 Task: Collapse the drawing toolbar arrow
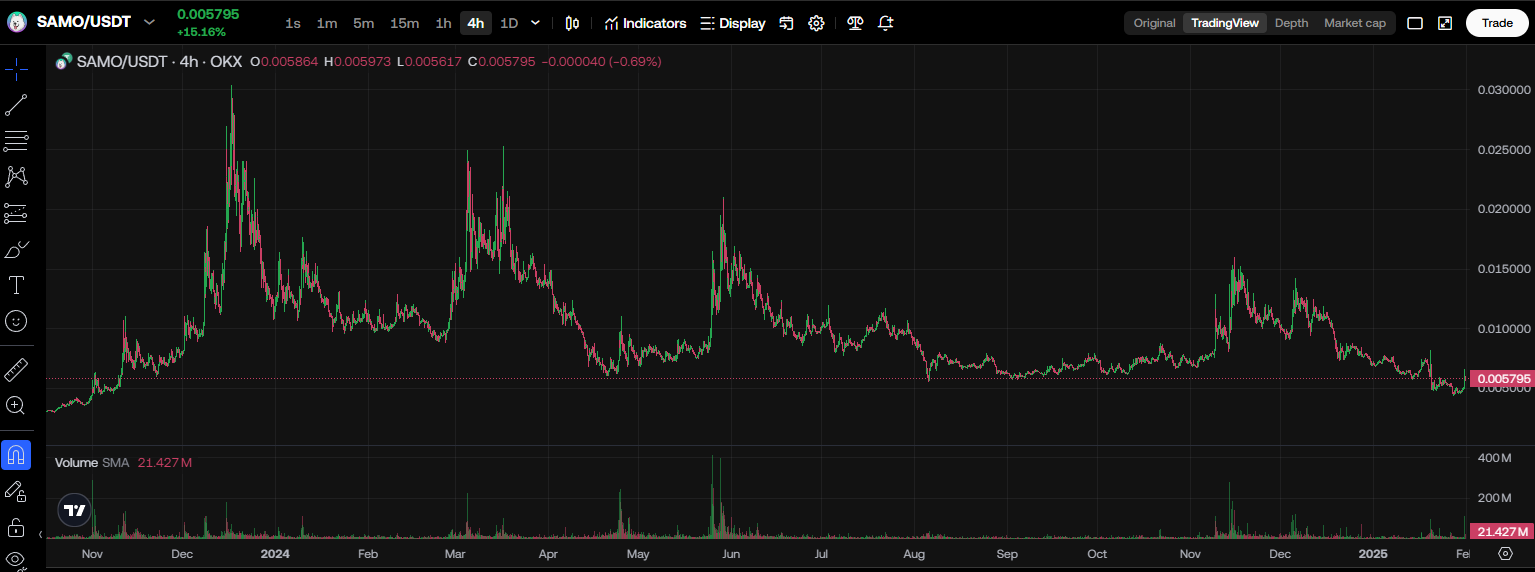40,535
